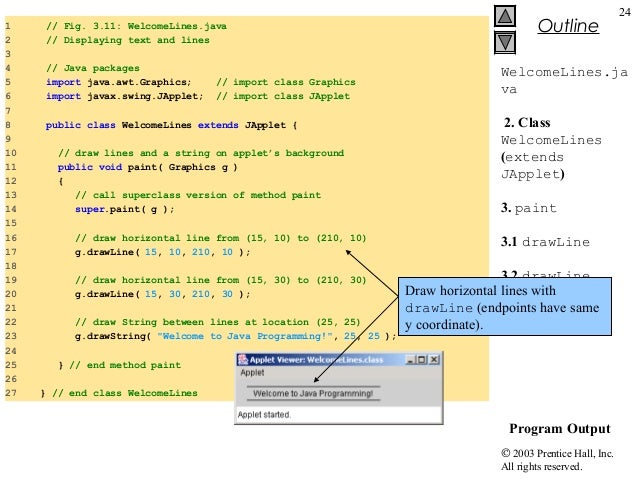Close the Applet Viewer window
Screen dimensions: 638x479
click(x=434, y=360)
